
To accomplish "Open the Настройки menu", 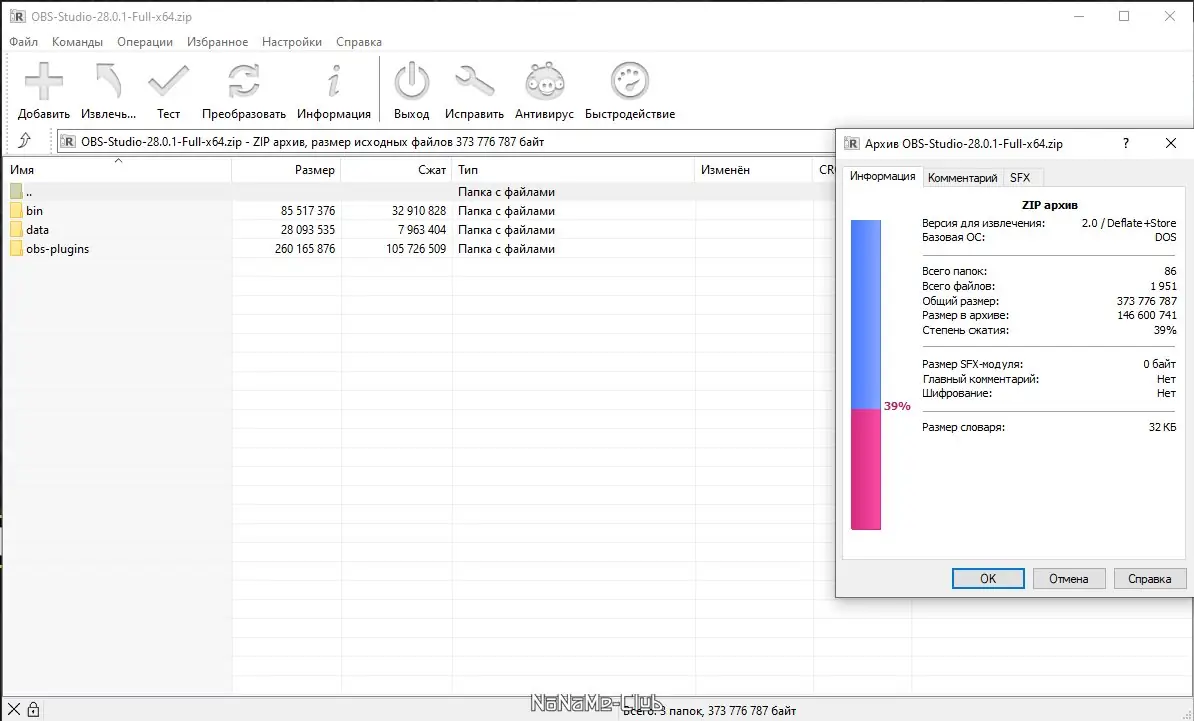I will [291, 41].
